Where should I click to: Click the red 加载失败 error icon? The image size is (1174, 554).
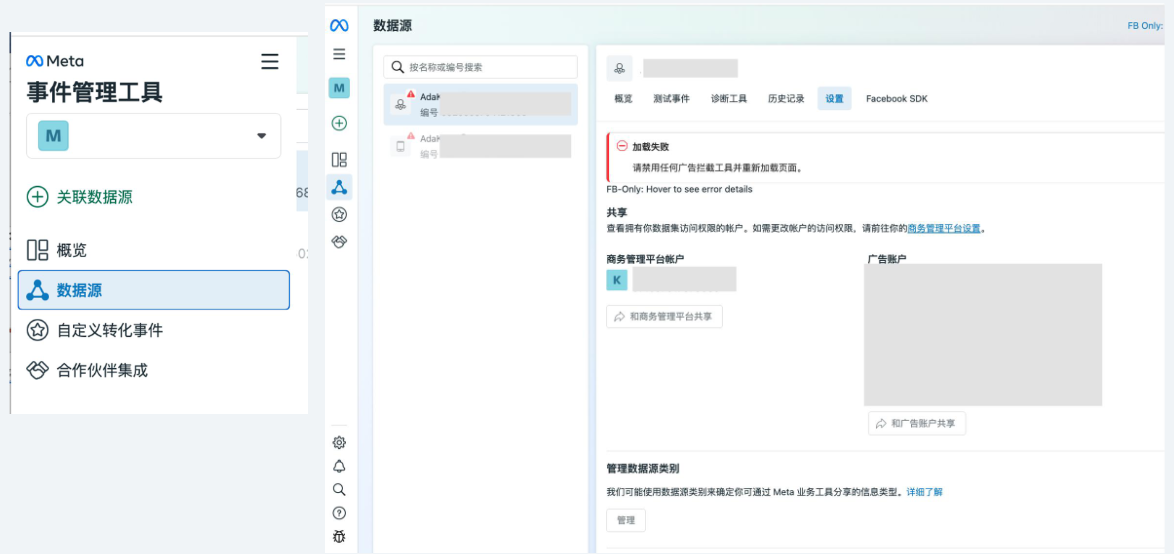(621, 146)
